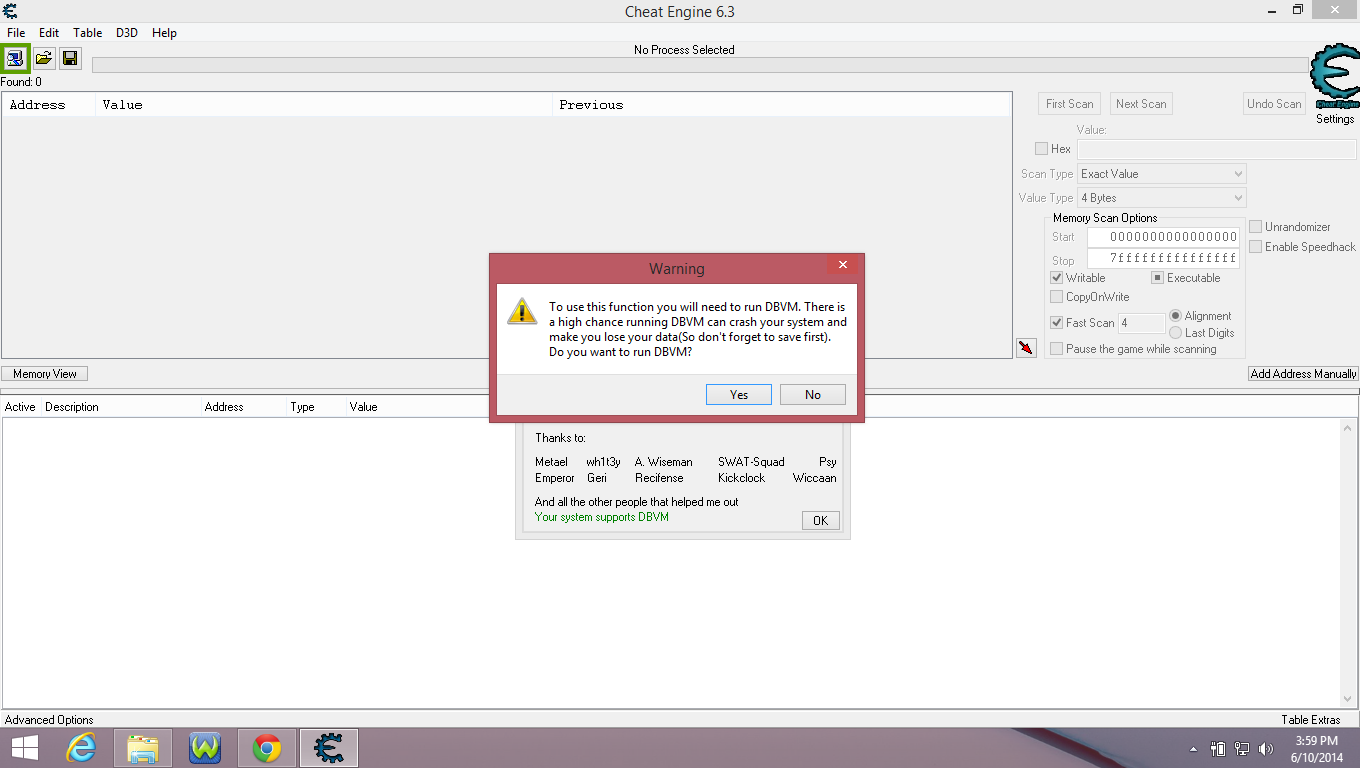Open the File menu

[x=16, y=33]
